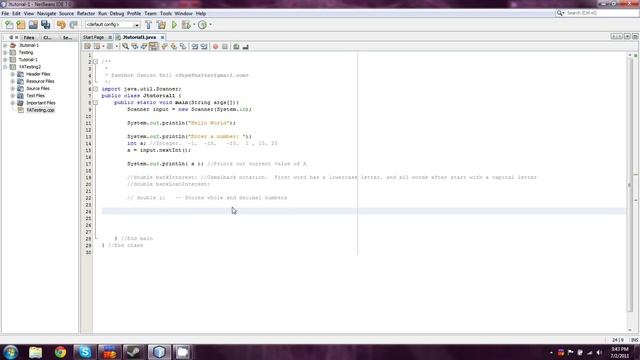This screenshot has height=360, width=640.
Task: Click the Previous Bookmark editor icon
Action: coord(164,47)
